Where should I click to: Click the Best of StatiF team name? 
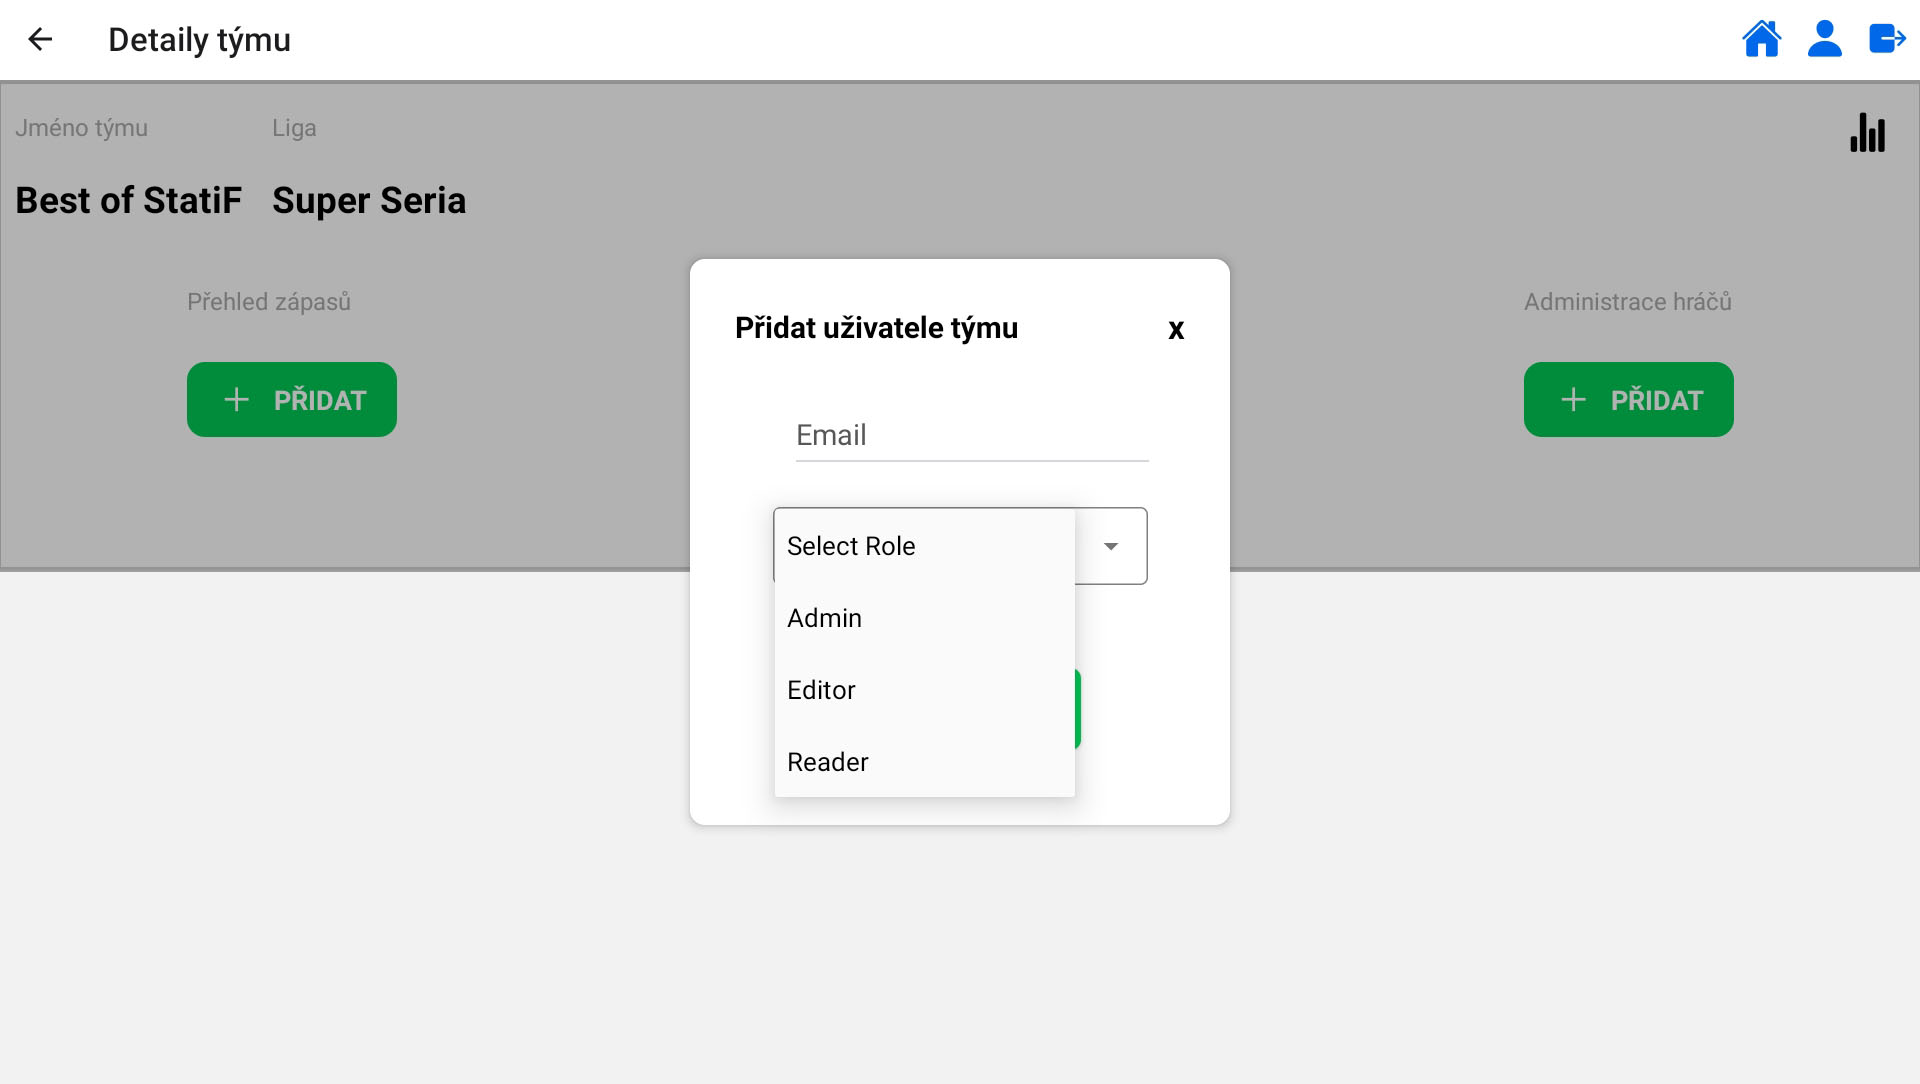click(129, 201)
